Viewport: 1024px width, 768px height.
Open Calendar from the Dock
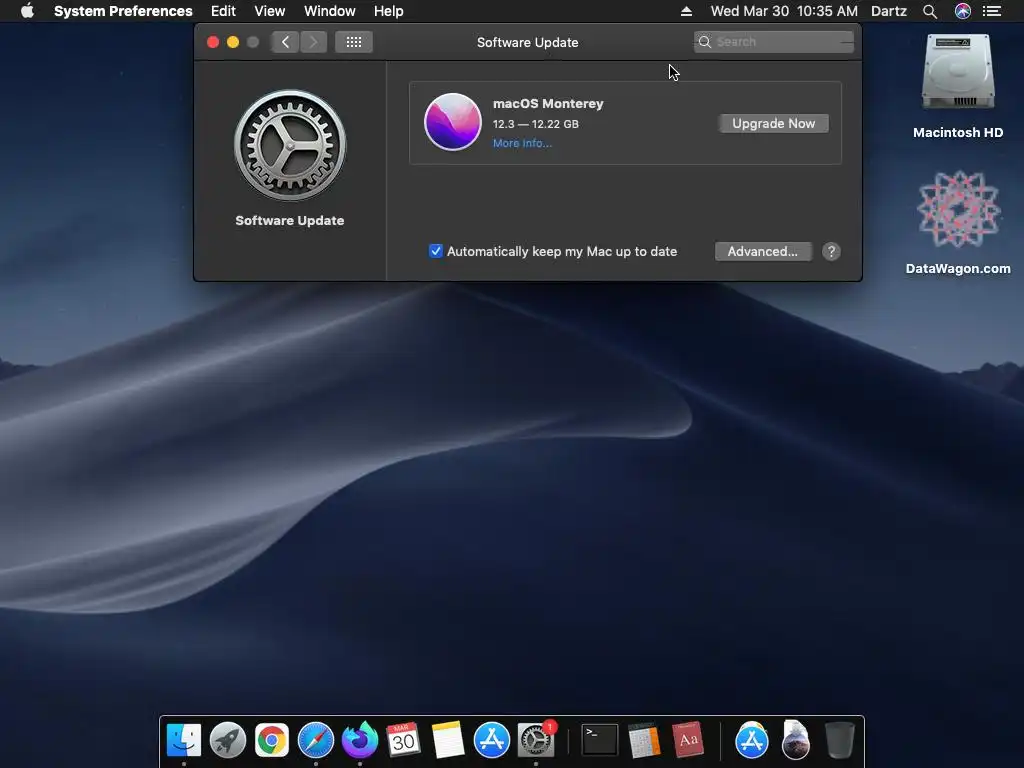(x=403, y=740)
